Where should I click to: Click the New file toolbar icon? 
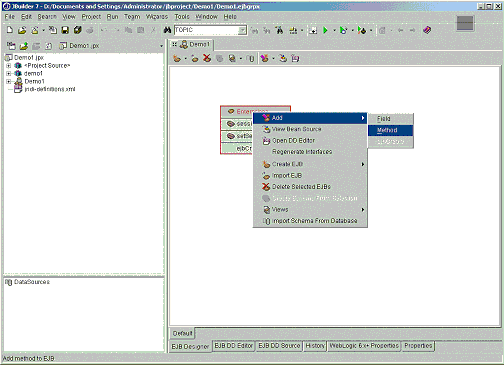pyautogui.click(x=10, y=30)
